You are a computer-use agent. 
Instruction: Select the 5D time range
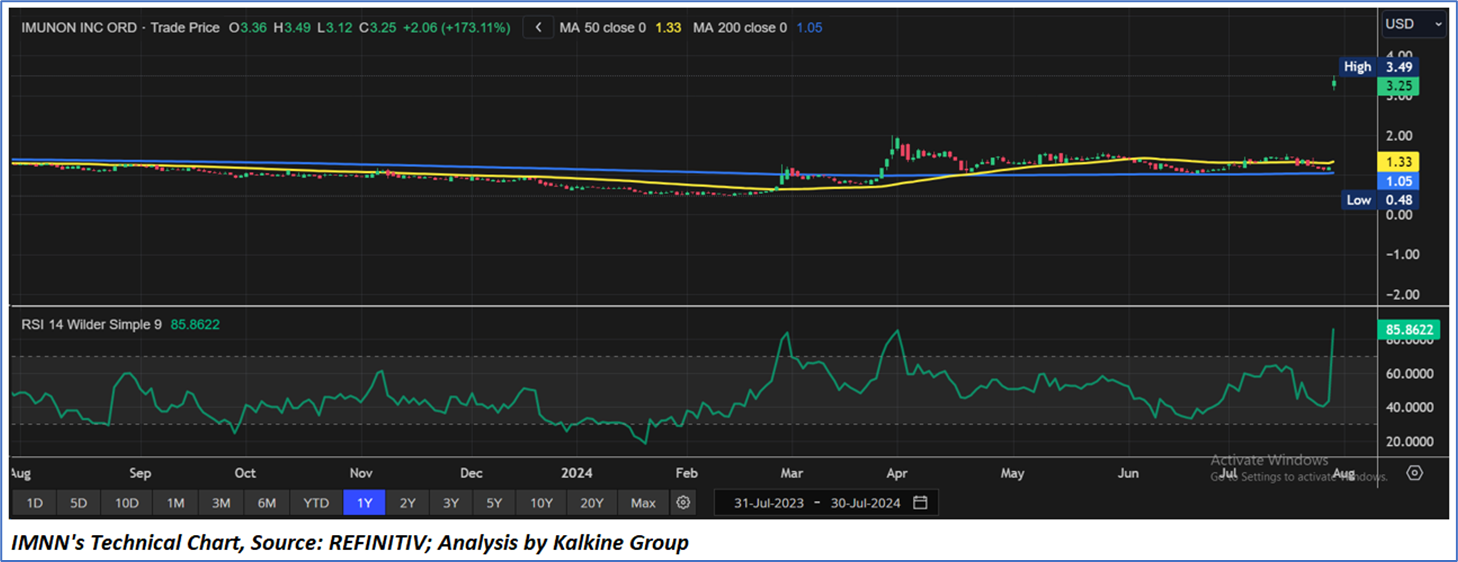(x=78, y=502)
